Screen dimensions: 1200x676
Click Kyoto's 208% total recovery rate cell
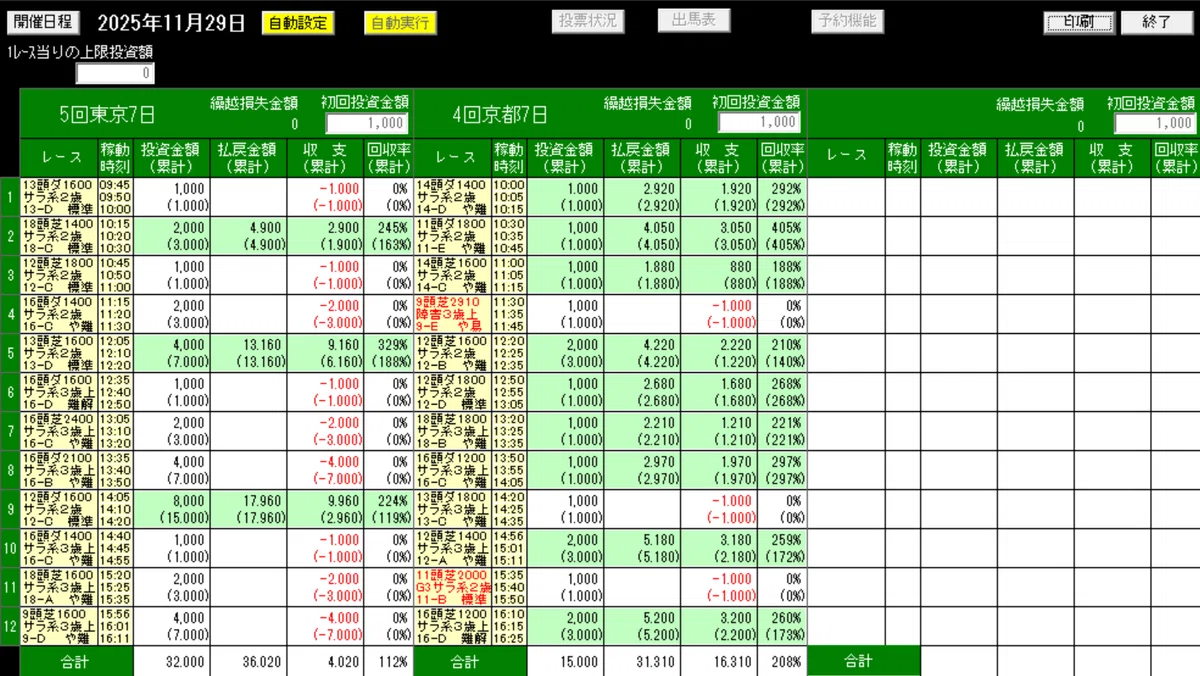[786, 661]
